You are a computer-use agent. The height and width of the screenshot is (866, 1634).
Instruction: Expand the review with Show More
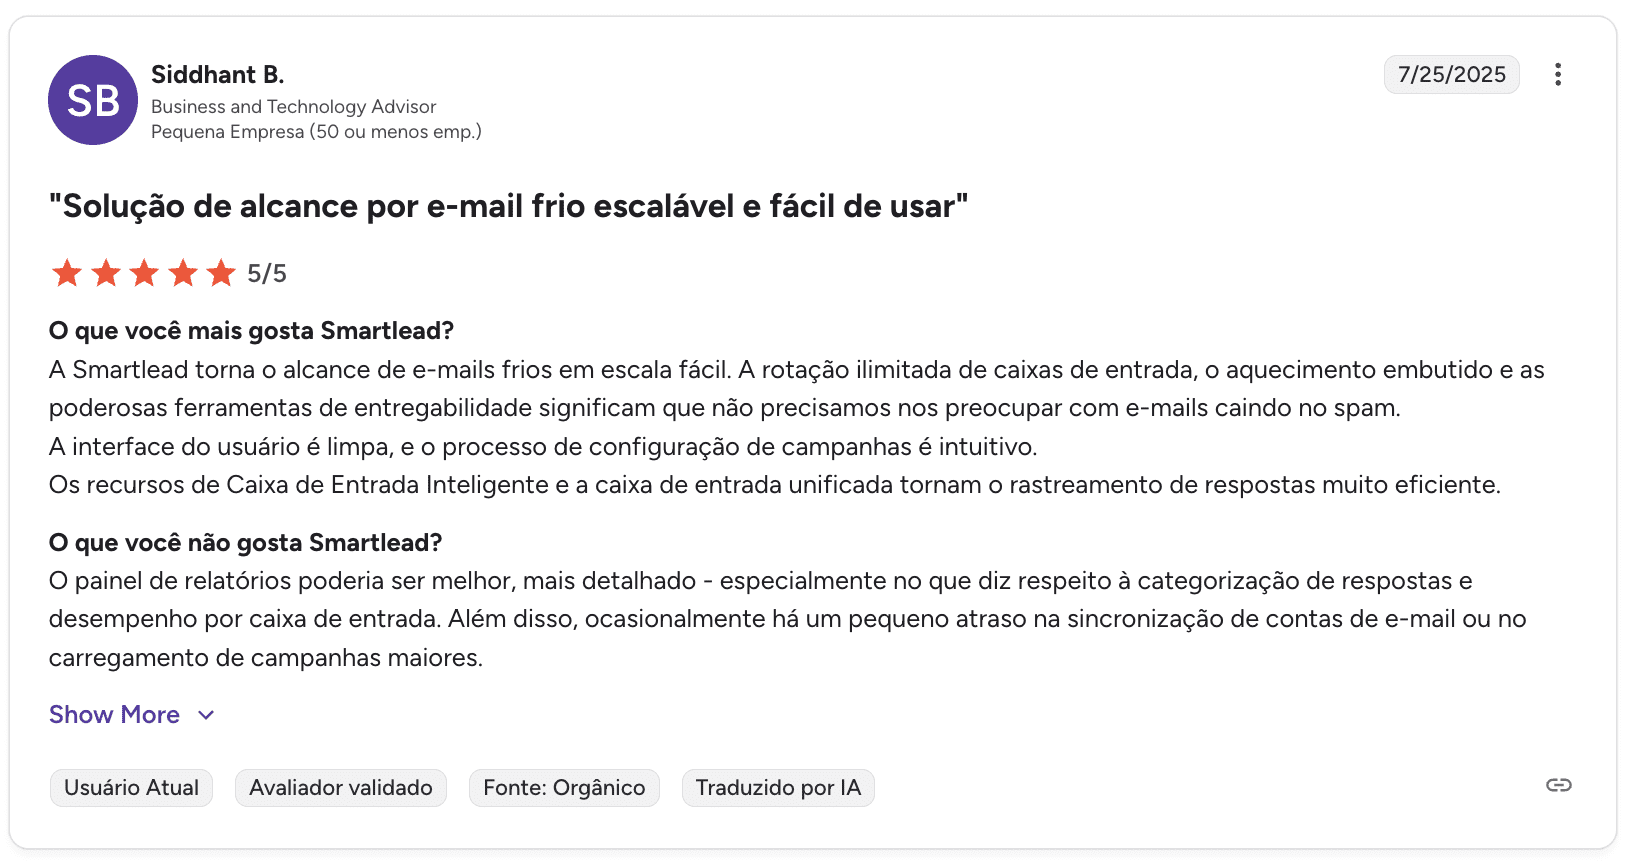click(x=114, y=715)
